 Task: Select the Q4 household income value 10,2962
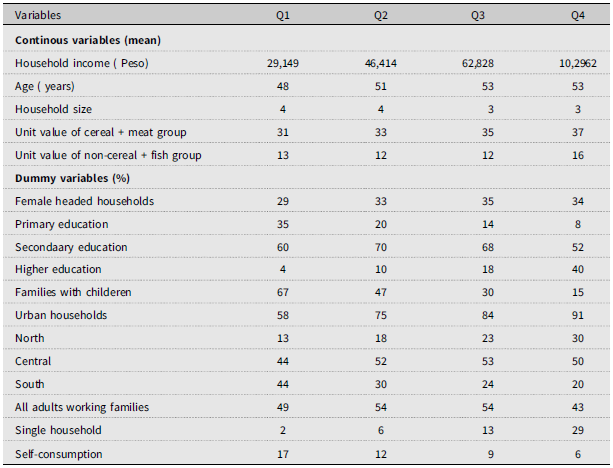point(577,63)
